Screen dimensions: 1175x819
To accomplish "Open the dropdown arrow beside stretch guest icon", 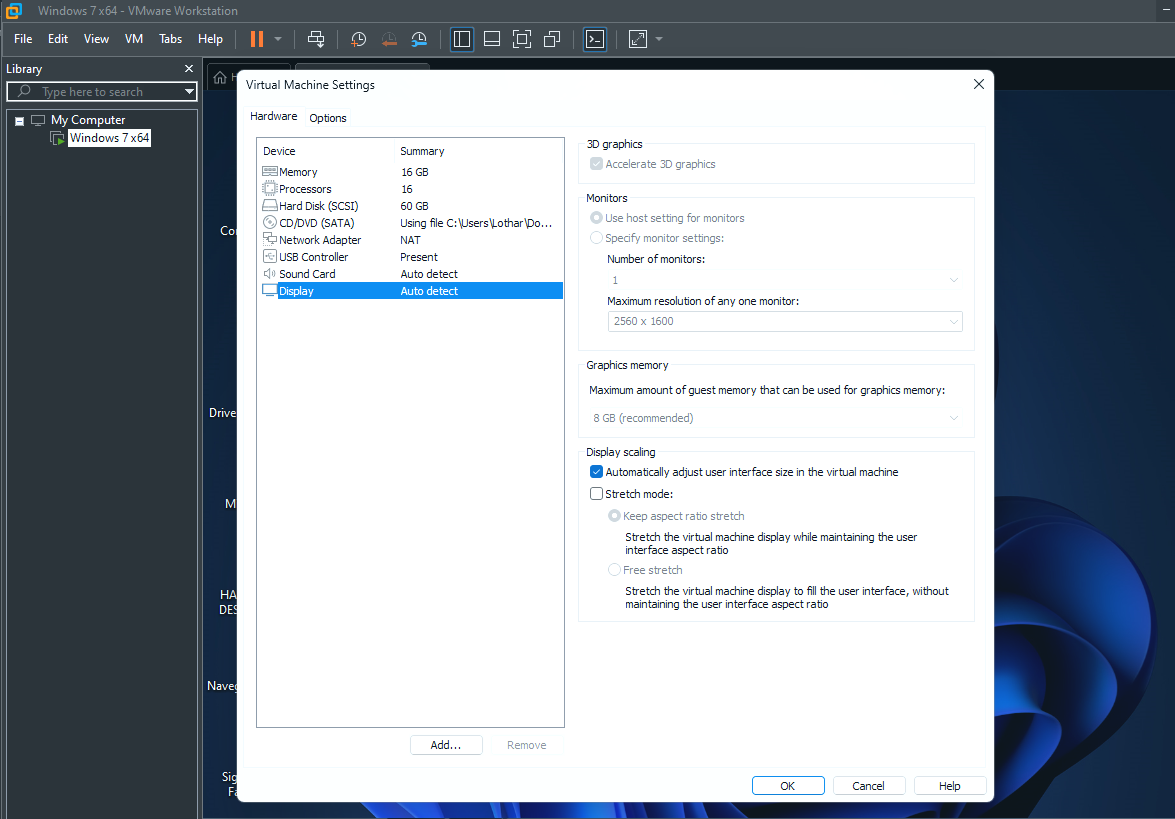I will [x=659, y=39].
